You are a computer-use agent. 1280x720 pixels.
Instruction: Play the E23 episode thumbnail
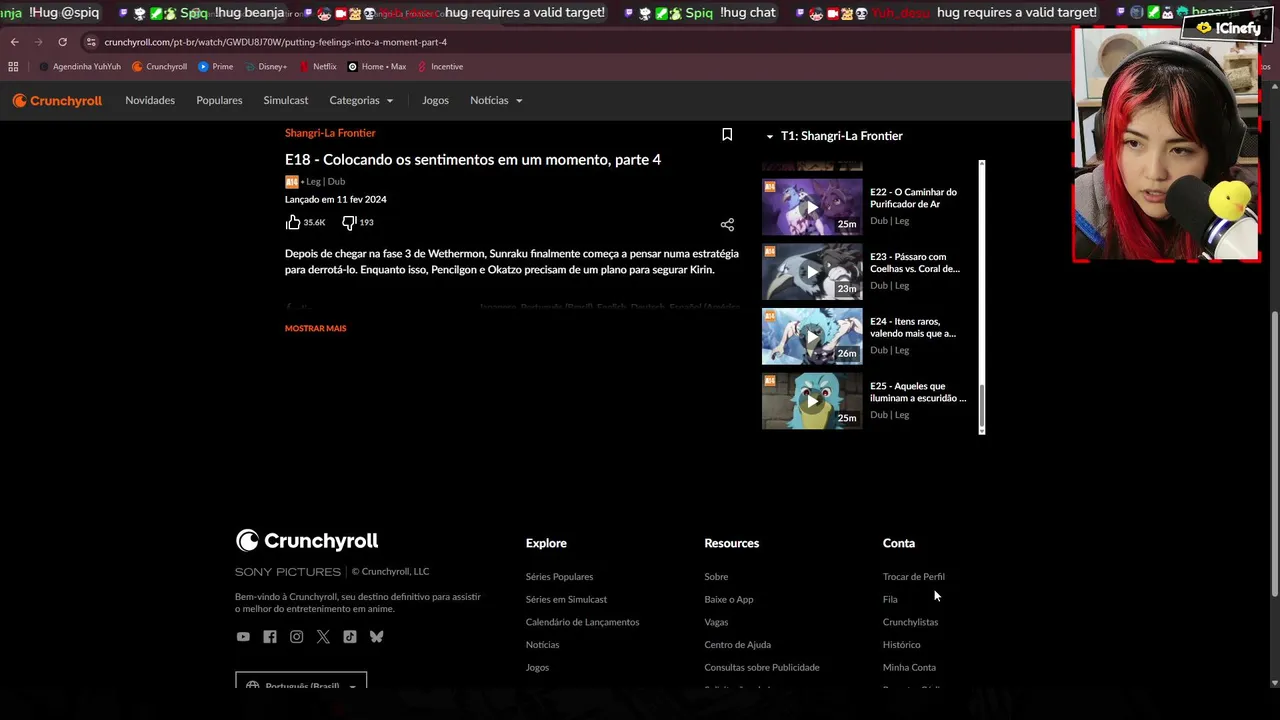(812, 272)
